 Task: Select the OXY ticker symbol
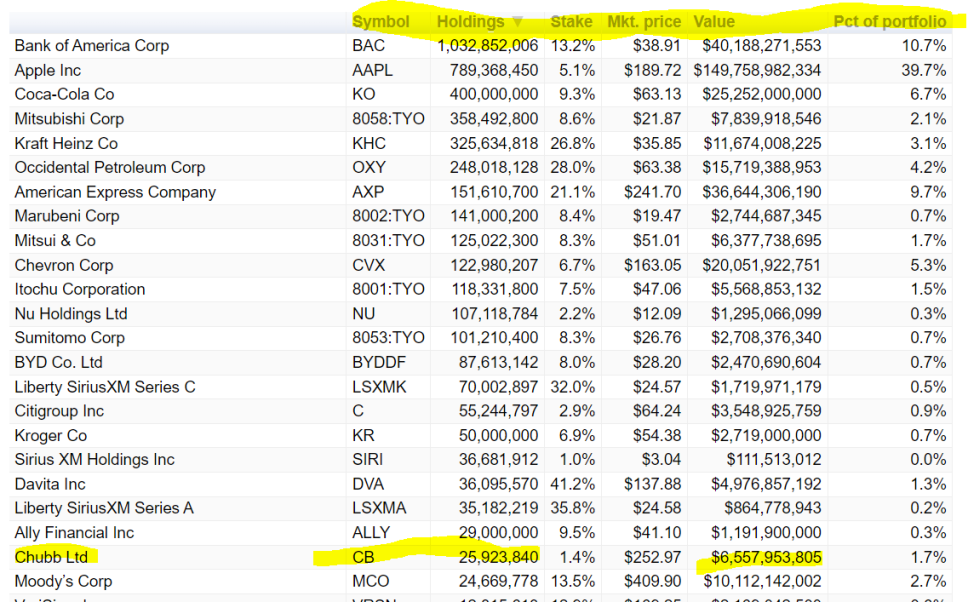point(369,167)
